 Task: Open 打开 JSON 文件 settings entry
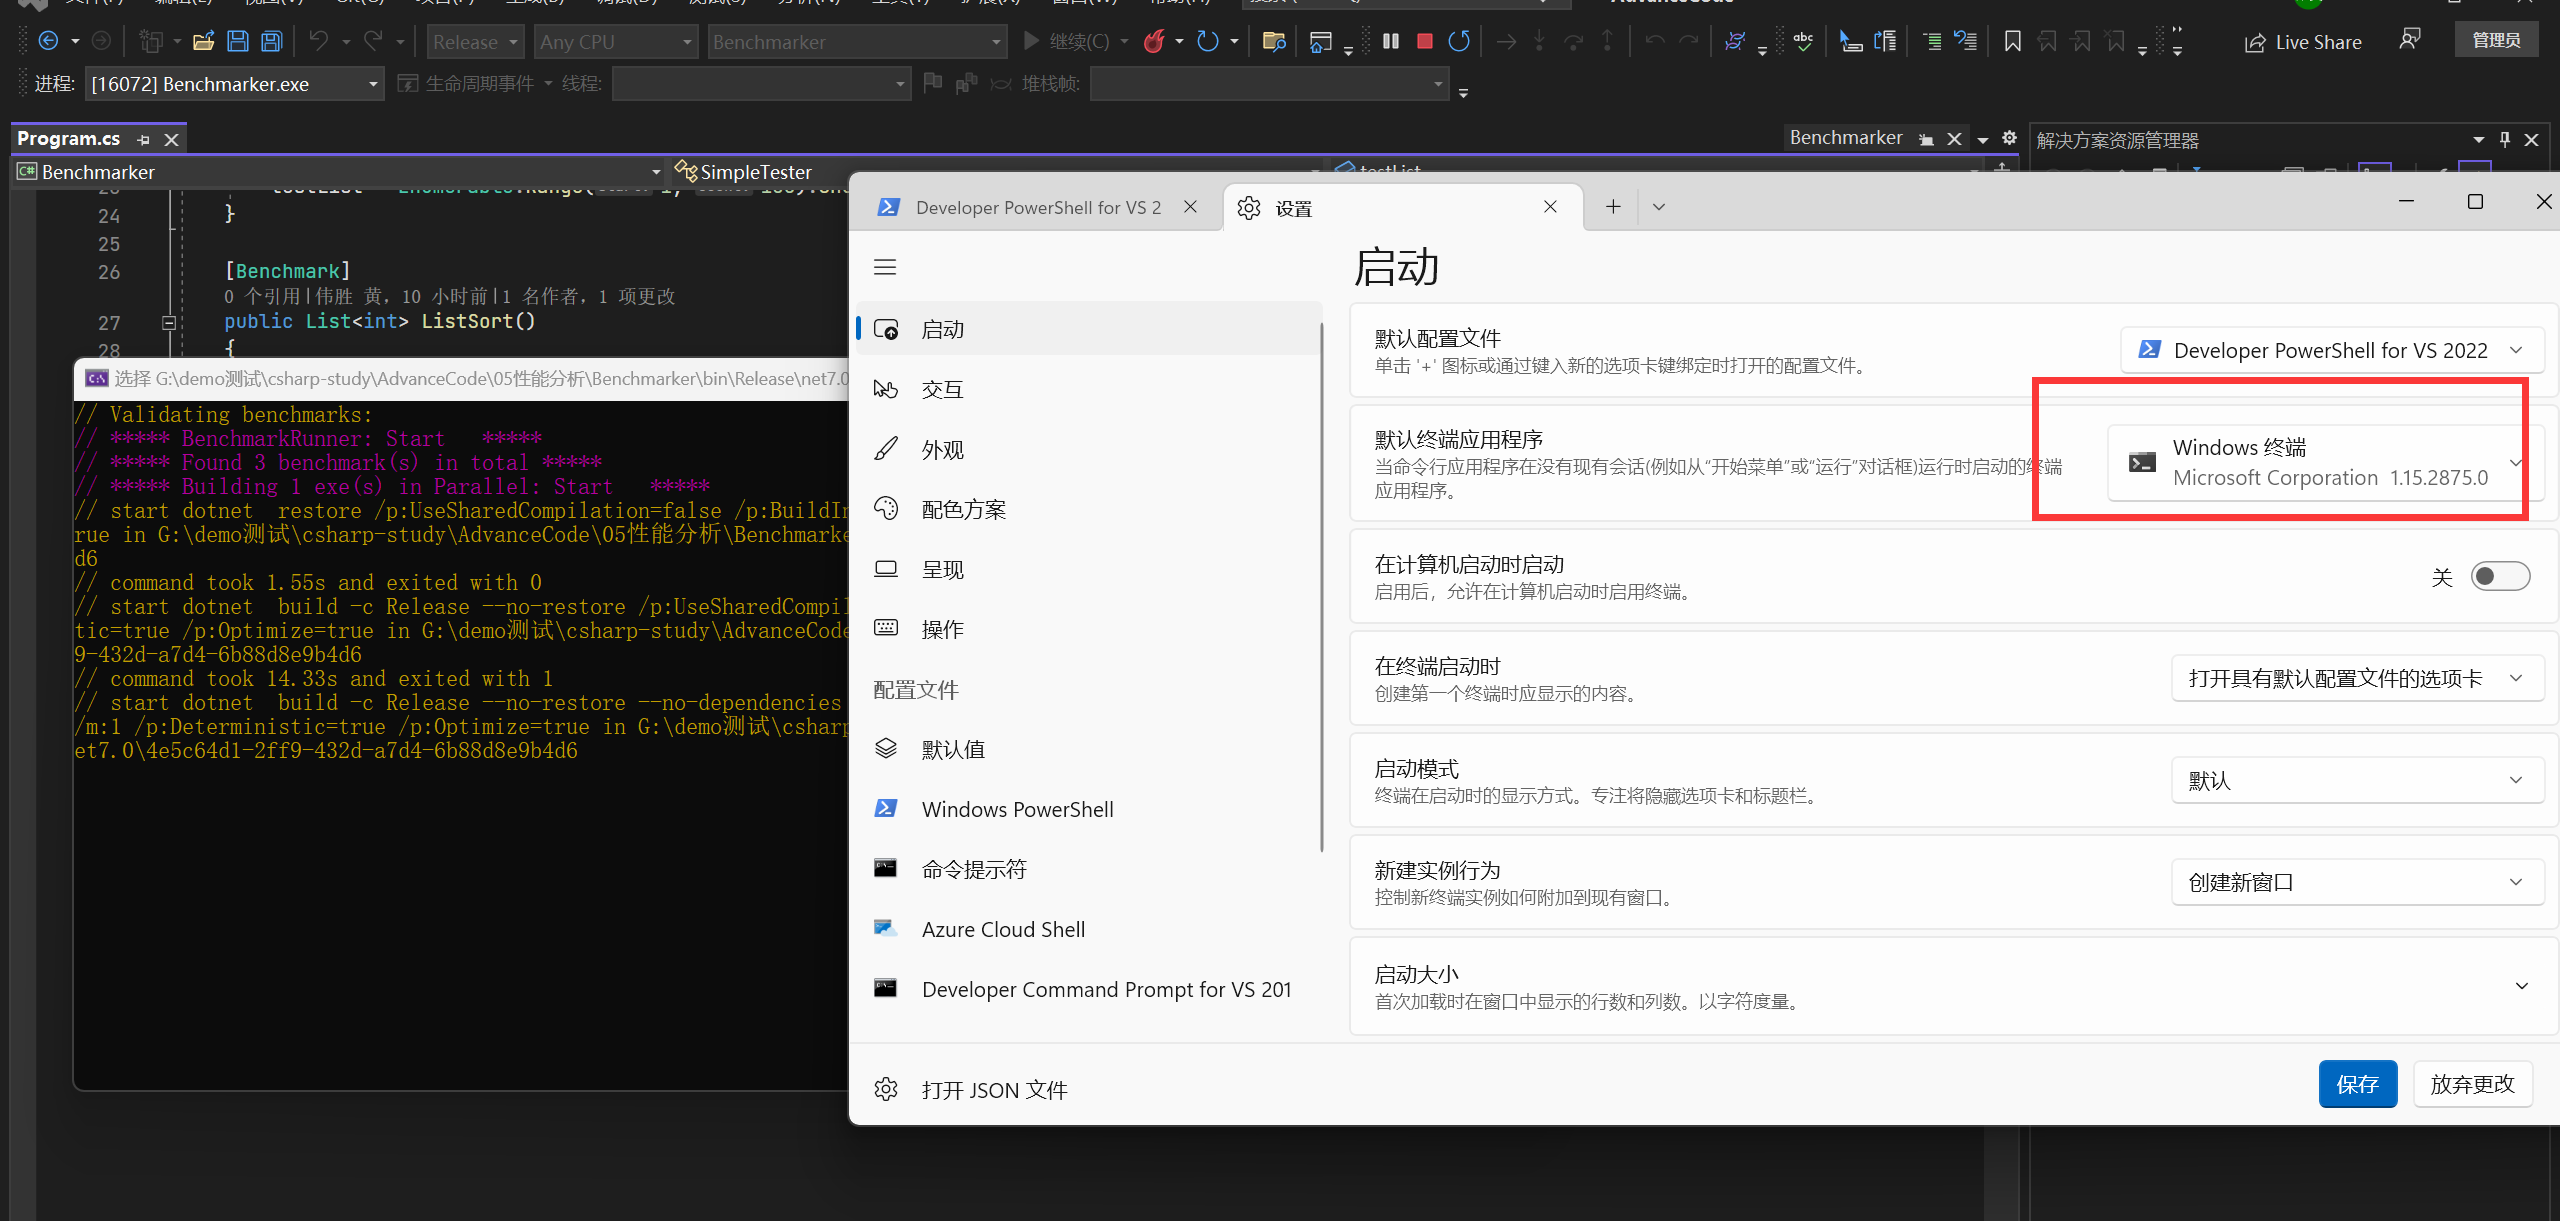coord(993,1089)
